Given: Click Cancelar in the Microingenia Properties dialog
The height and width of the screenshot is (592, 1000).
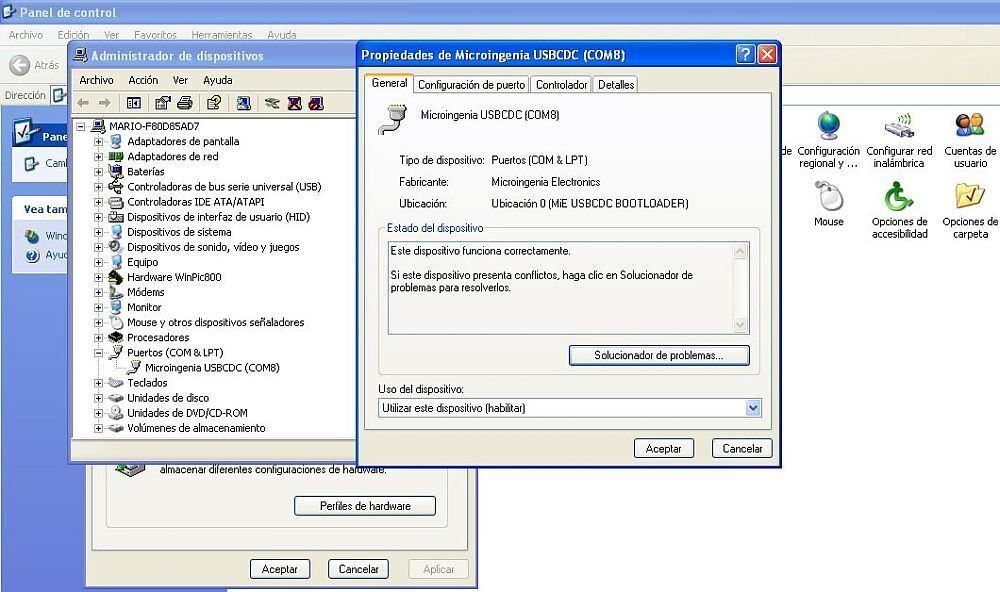Looking at the screenshot, I should click(x=742, y=448).
